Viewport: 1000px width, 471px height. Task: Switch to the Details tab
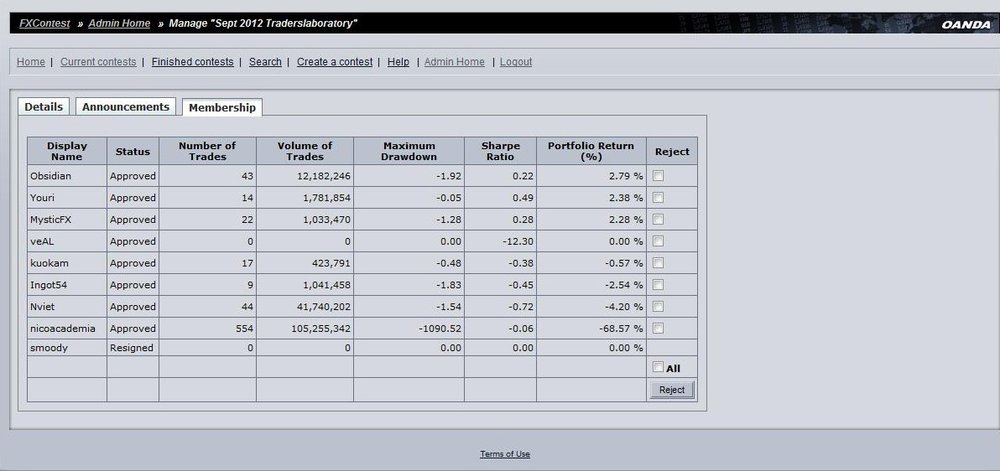[43, 106]
